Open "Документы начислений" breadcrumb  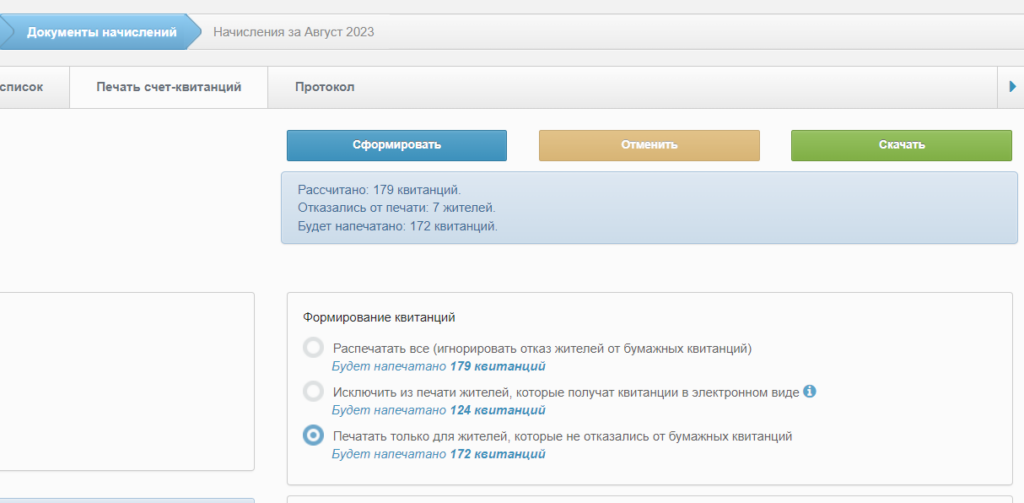click(x=101, y=32)
